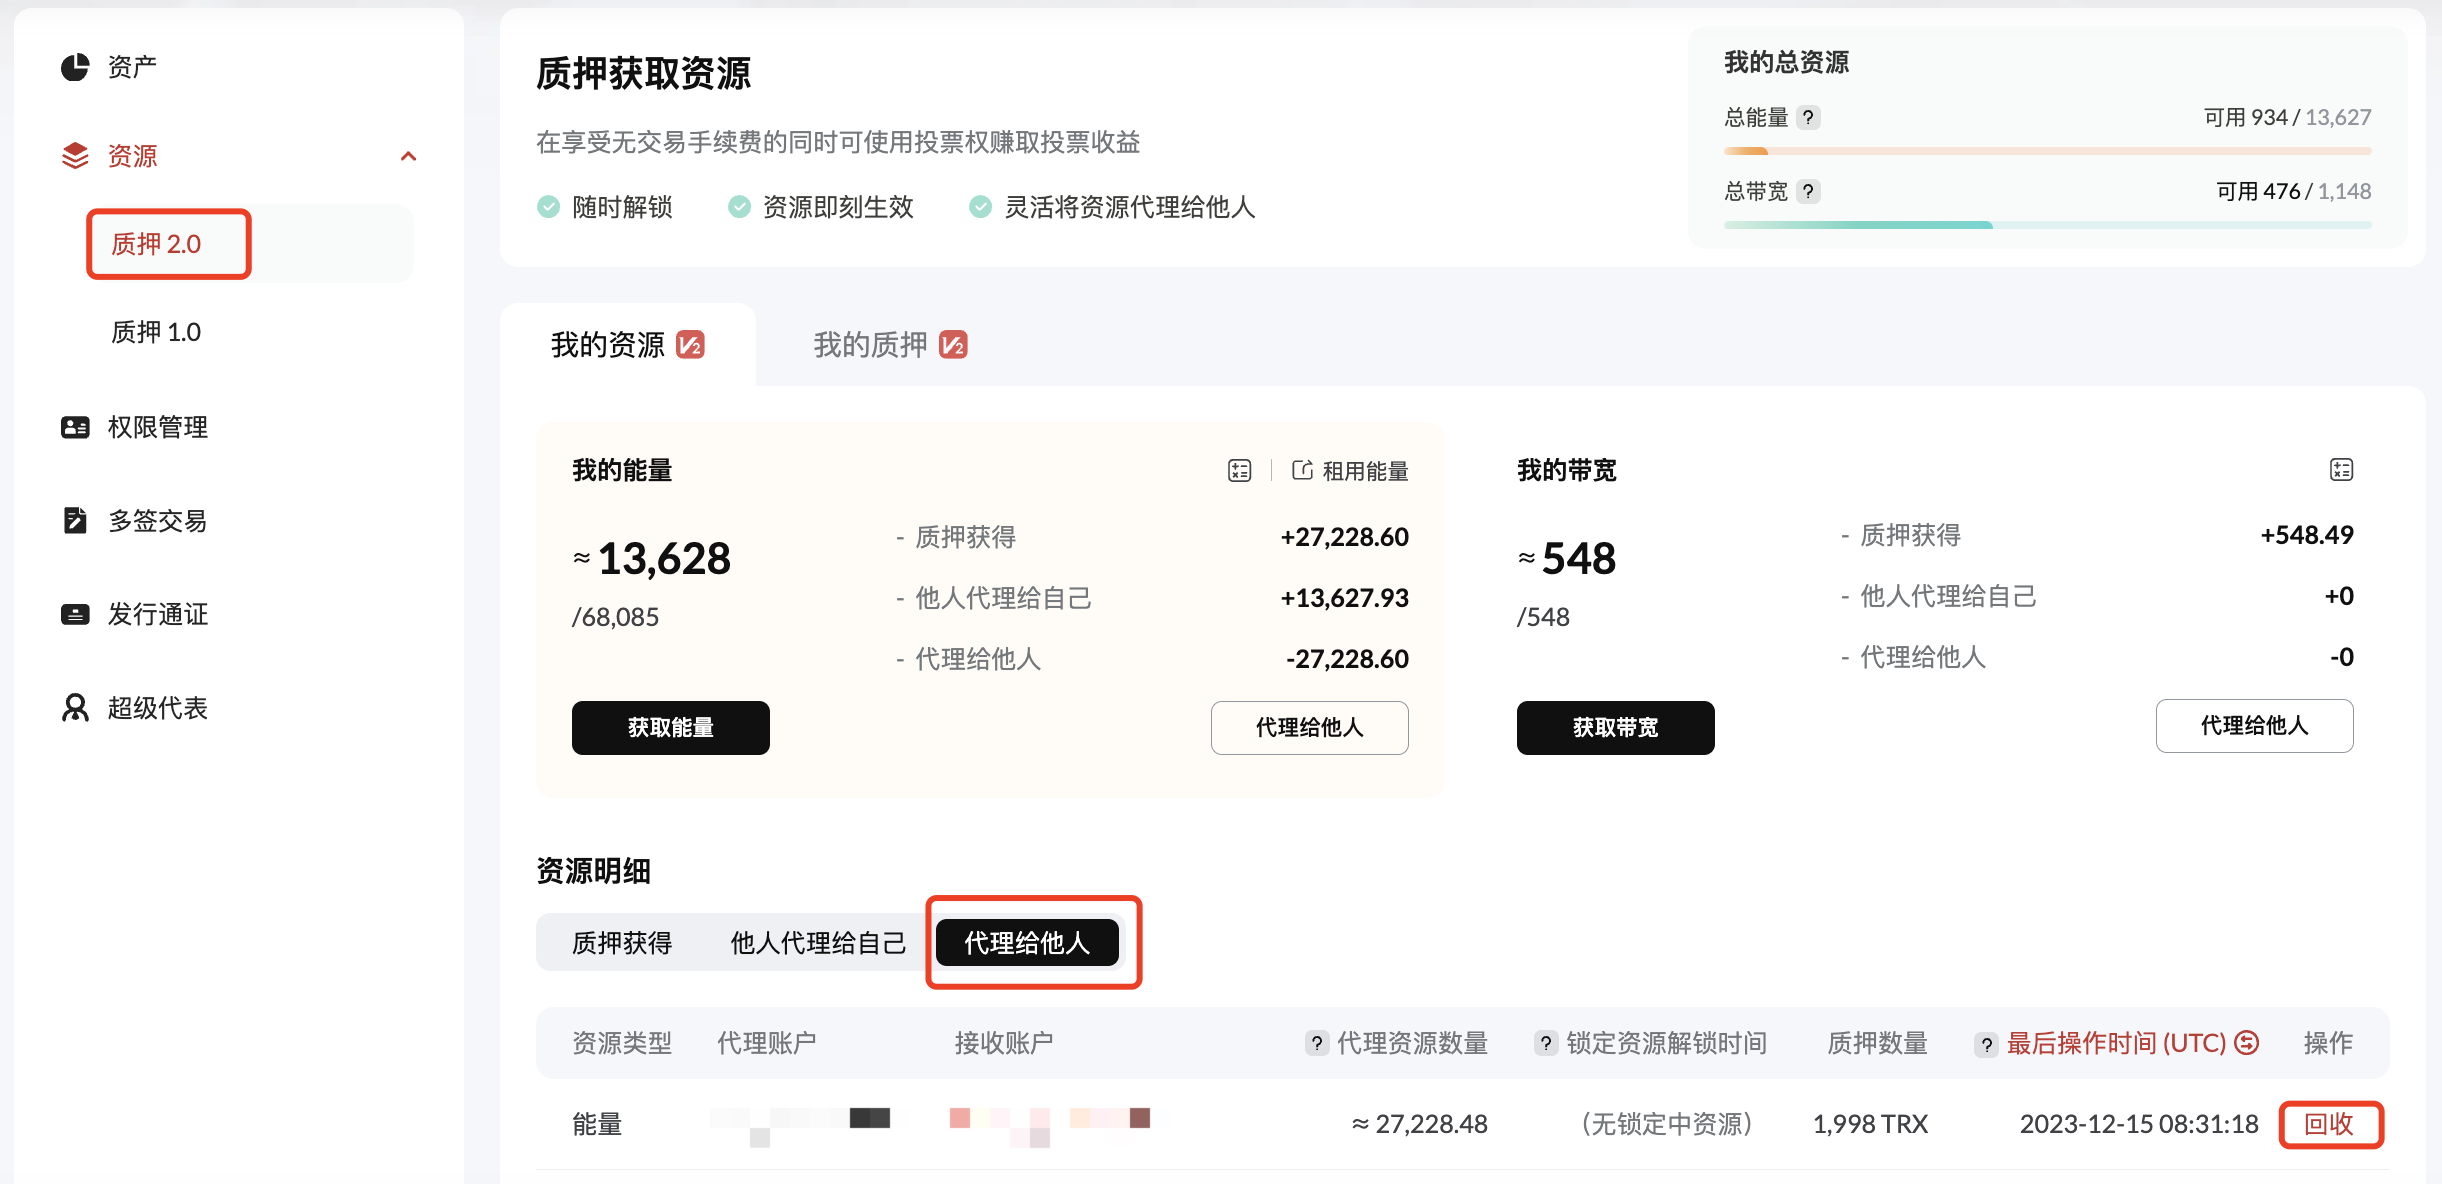
Task: Click the 权限管理 ID card icon
Action: pos(75,427)
